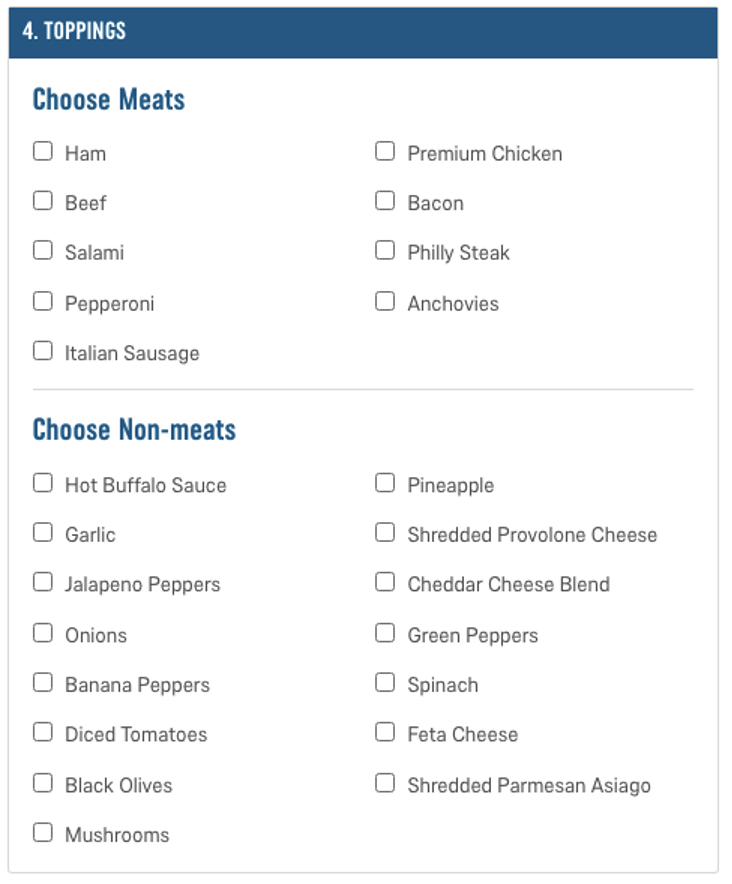Add Hot Buffalo Sauce topping

coord(43,484)
